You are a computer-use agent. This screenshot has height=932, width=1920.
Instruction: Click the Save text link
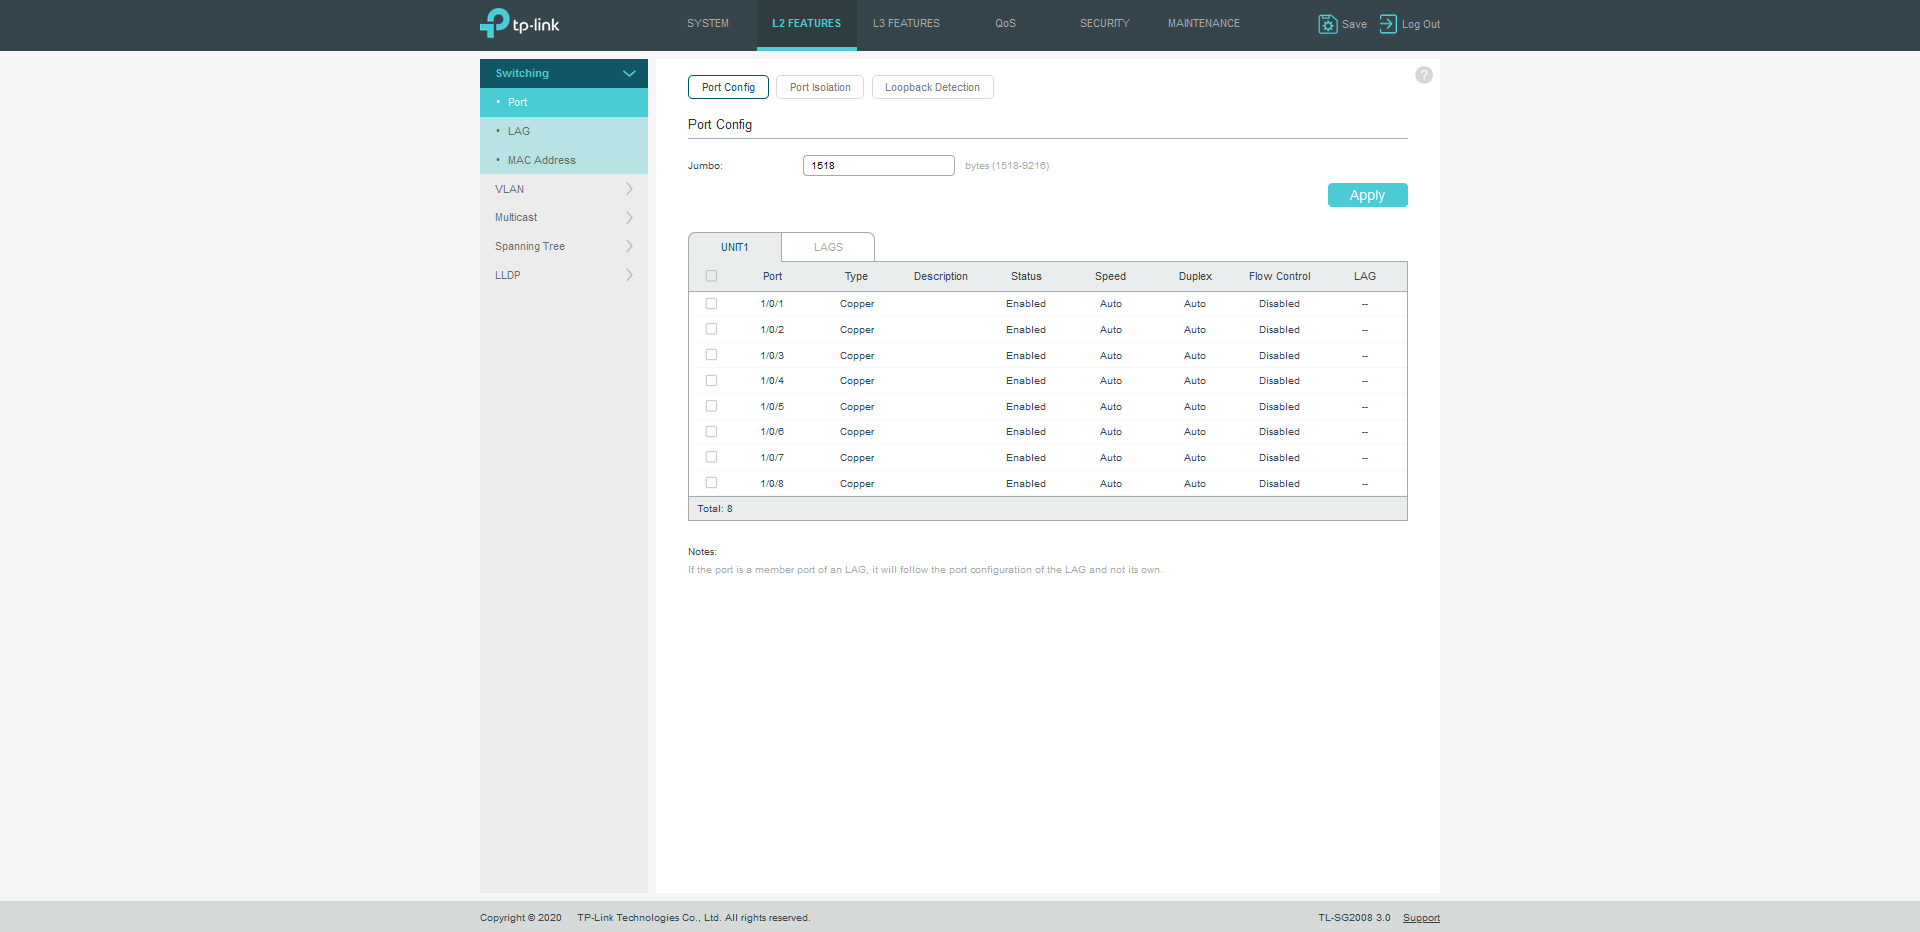[x=1354, y=24]
